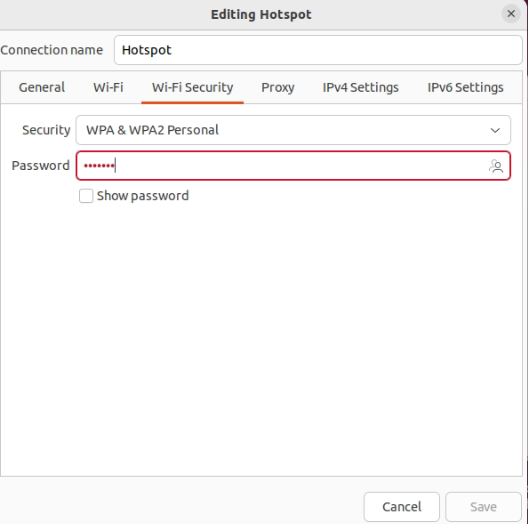Viewport: 528px width, 524px height.
Task: Click the Password field label
Action: point(40,166)
